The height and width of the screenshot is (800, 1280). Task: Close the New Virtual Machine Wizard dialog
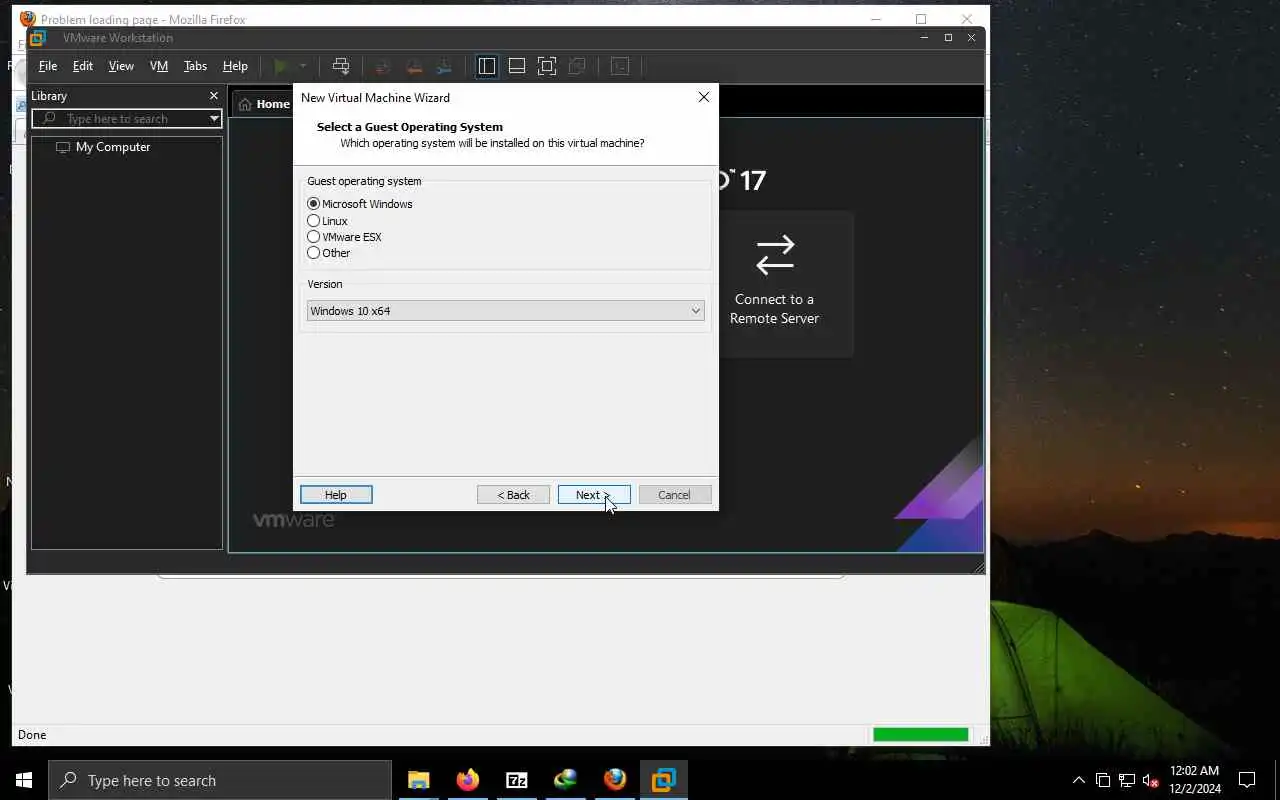coord(704,97)
